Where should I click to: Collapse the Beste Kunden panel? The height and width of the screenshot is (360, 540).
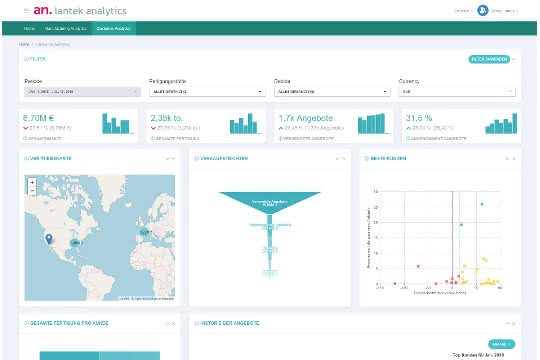(507, 159)
